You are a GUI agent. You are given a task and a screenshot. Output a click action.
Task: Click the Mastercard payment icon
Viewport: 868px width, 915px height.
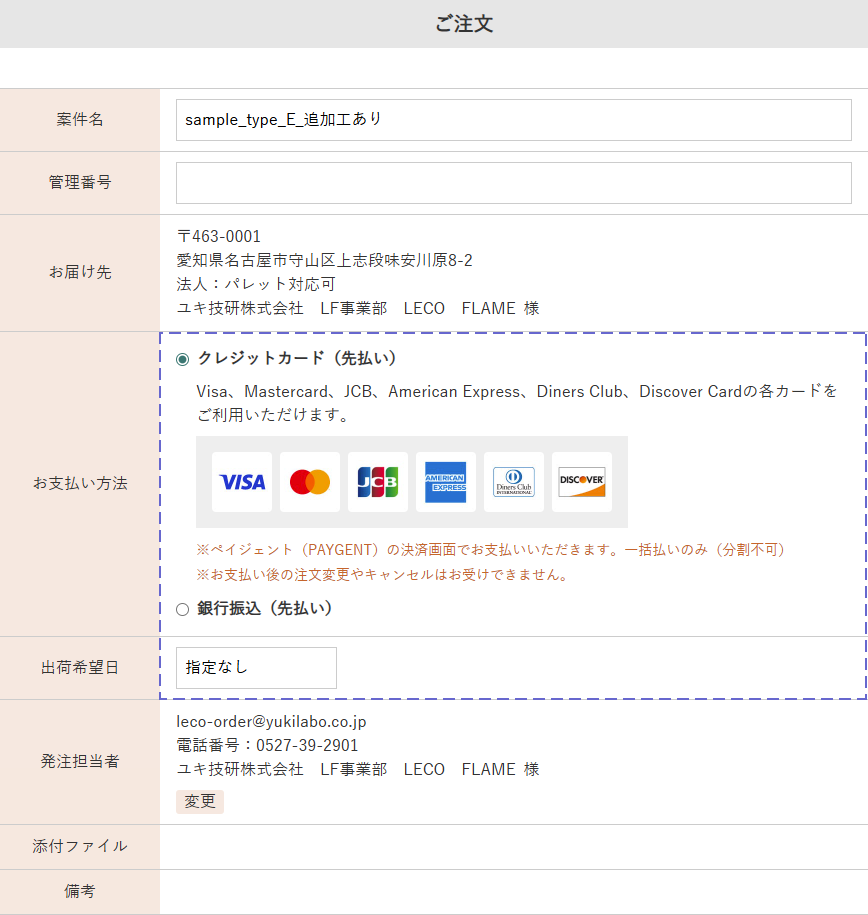pyautogui.click(x=309, y=482)
